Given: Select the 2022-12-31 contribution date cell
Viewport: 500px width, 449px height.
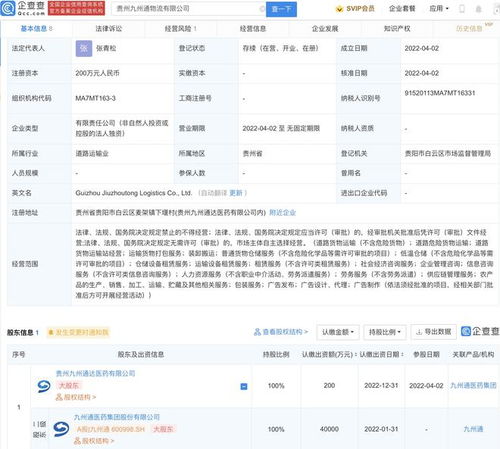Looking at the screenshot, I should coord(381,386).
